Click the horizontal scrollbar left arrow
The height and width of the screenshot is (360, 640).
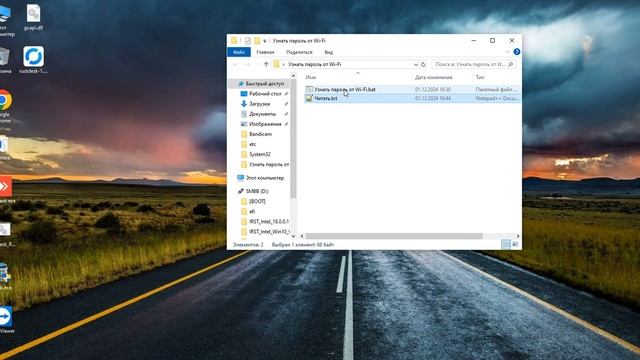coord(302,236)
